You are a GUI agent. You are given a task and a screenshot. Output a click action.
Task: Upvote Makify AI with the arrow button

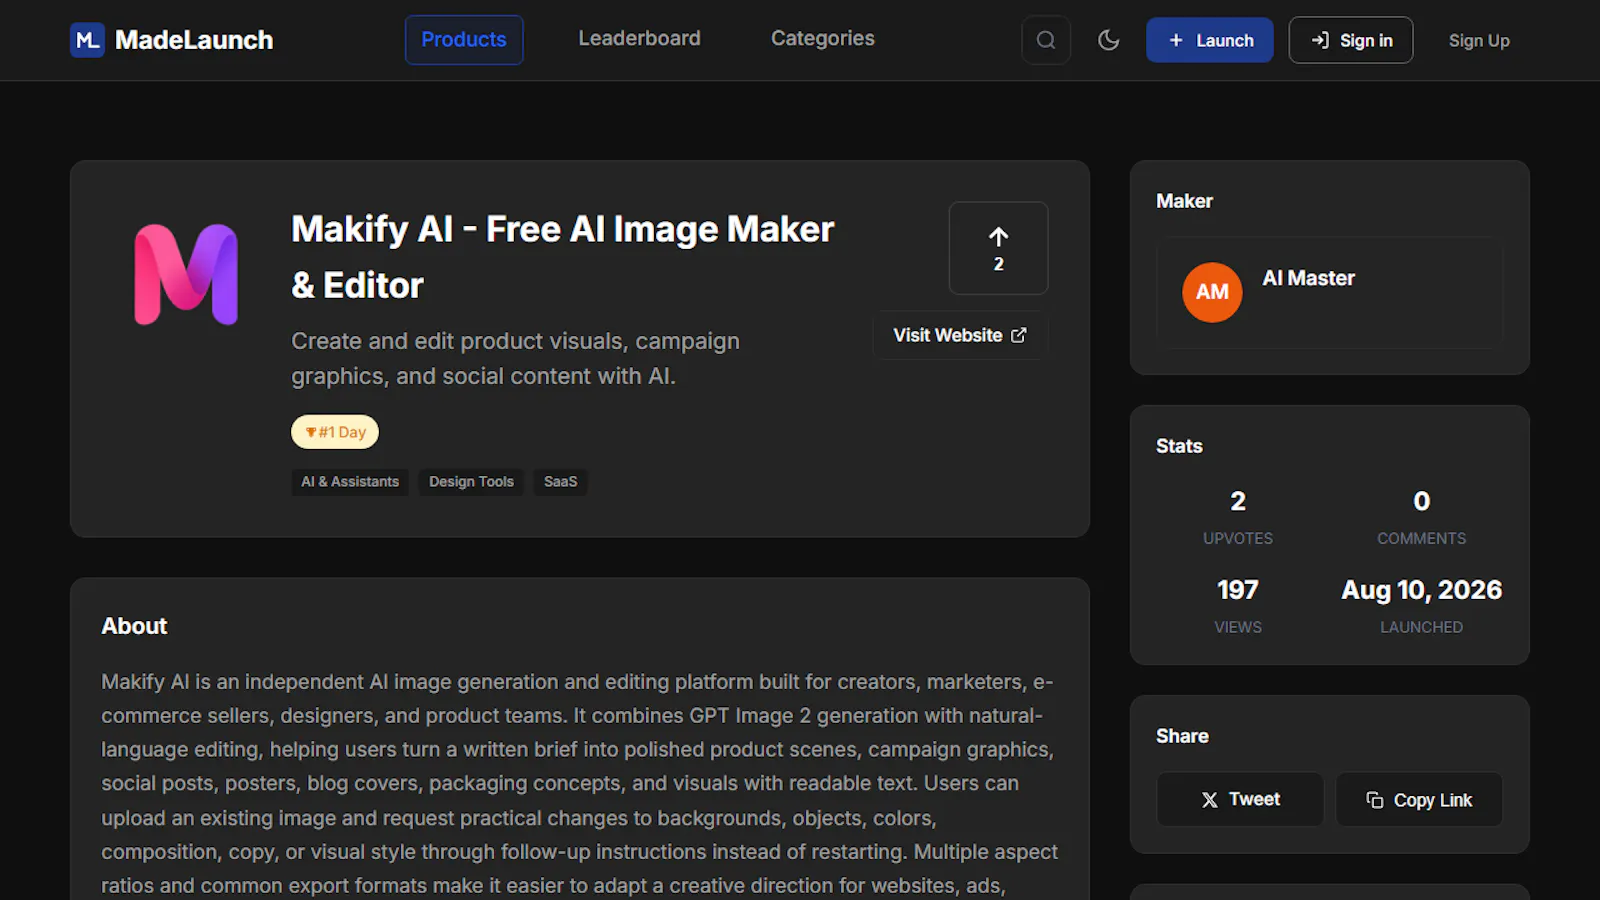998,248
